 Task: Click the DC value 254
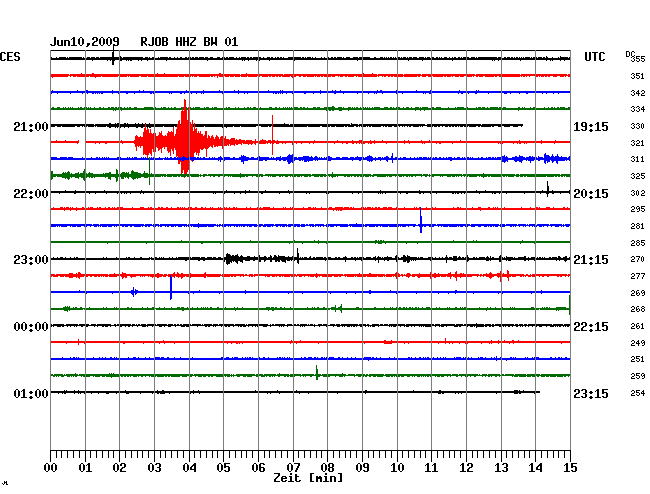638,393
